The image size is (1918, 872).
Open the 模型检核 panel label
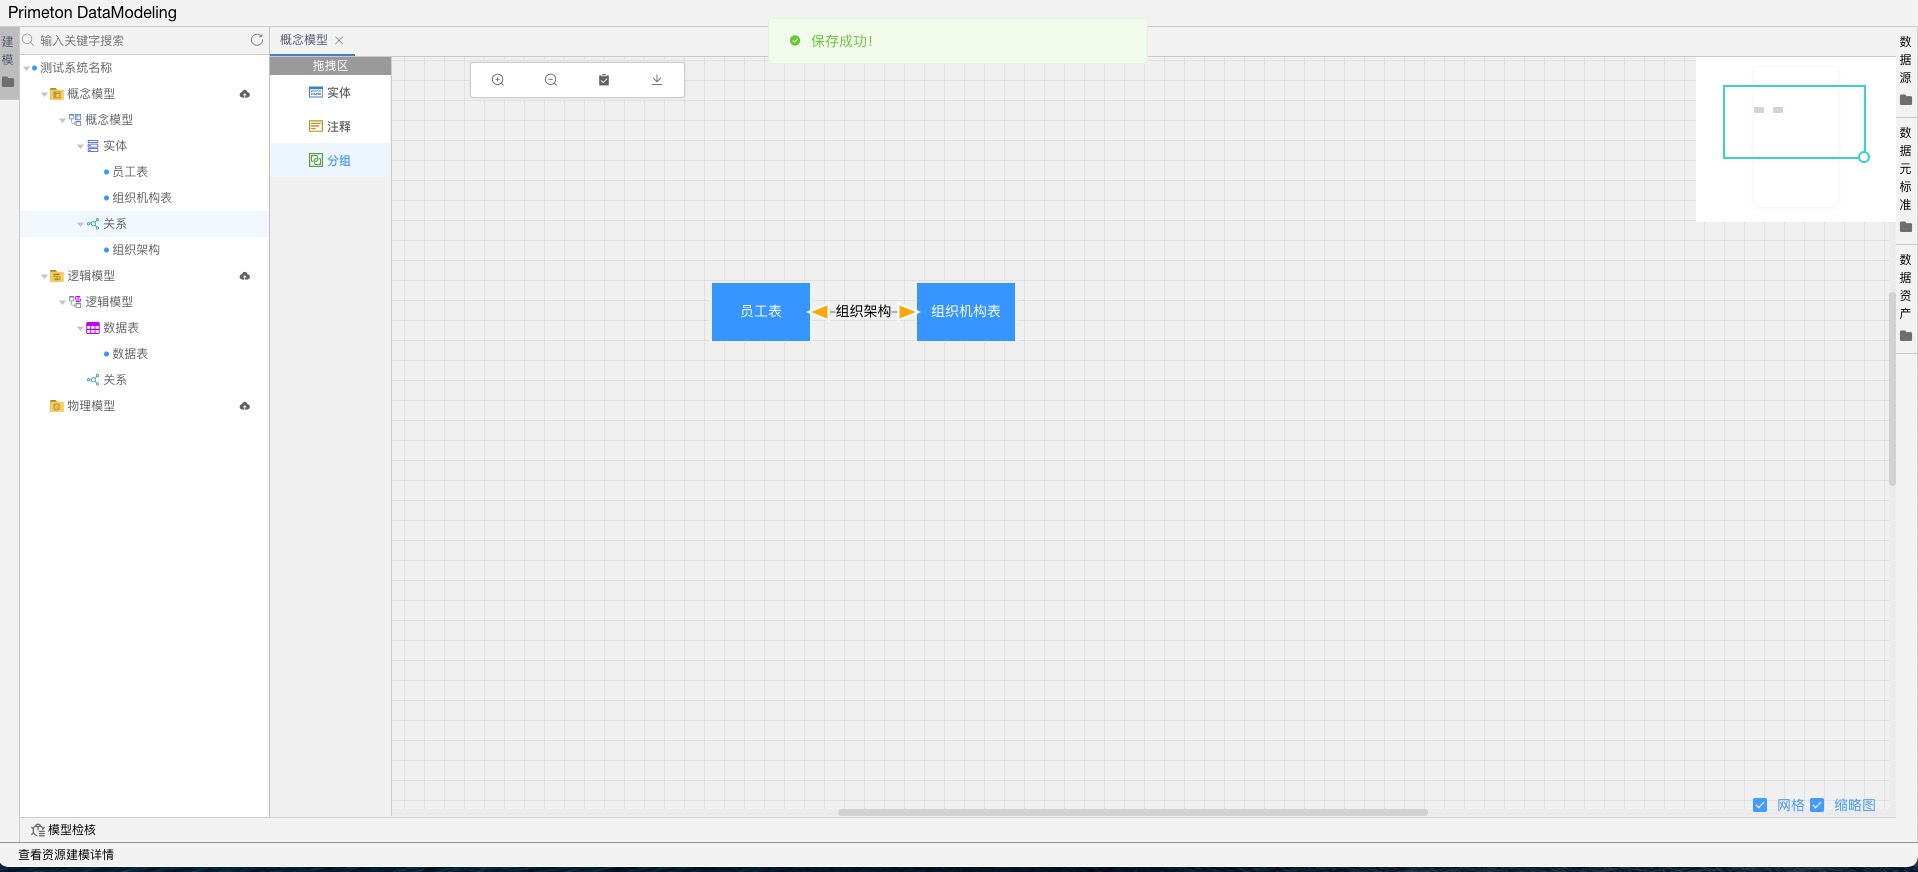click(x=72, y=830)
